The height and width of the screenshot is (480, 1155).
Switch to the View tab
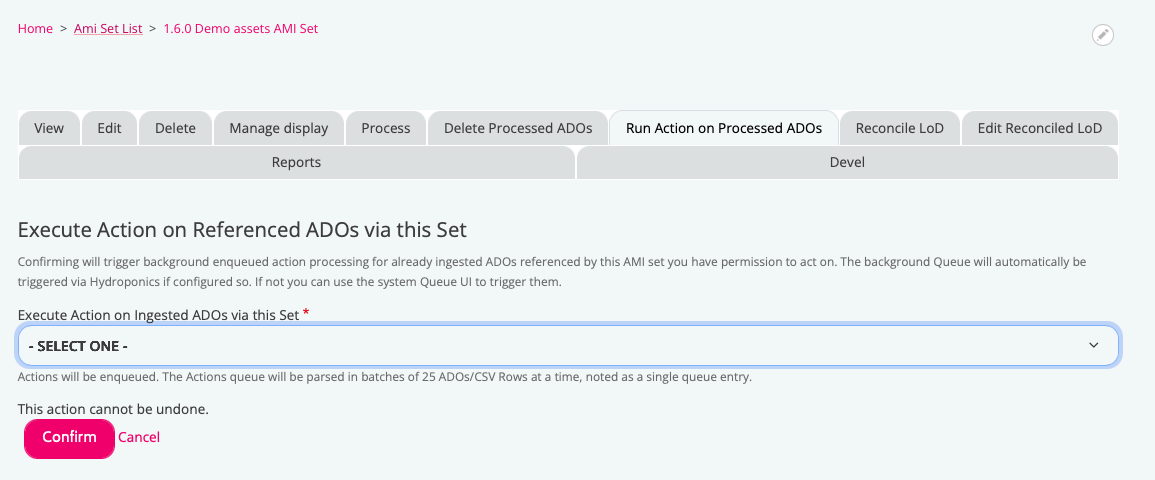(x=49, y=128)
